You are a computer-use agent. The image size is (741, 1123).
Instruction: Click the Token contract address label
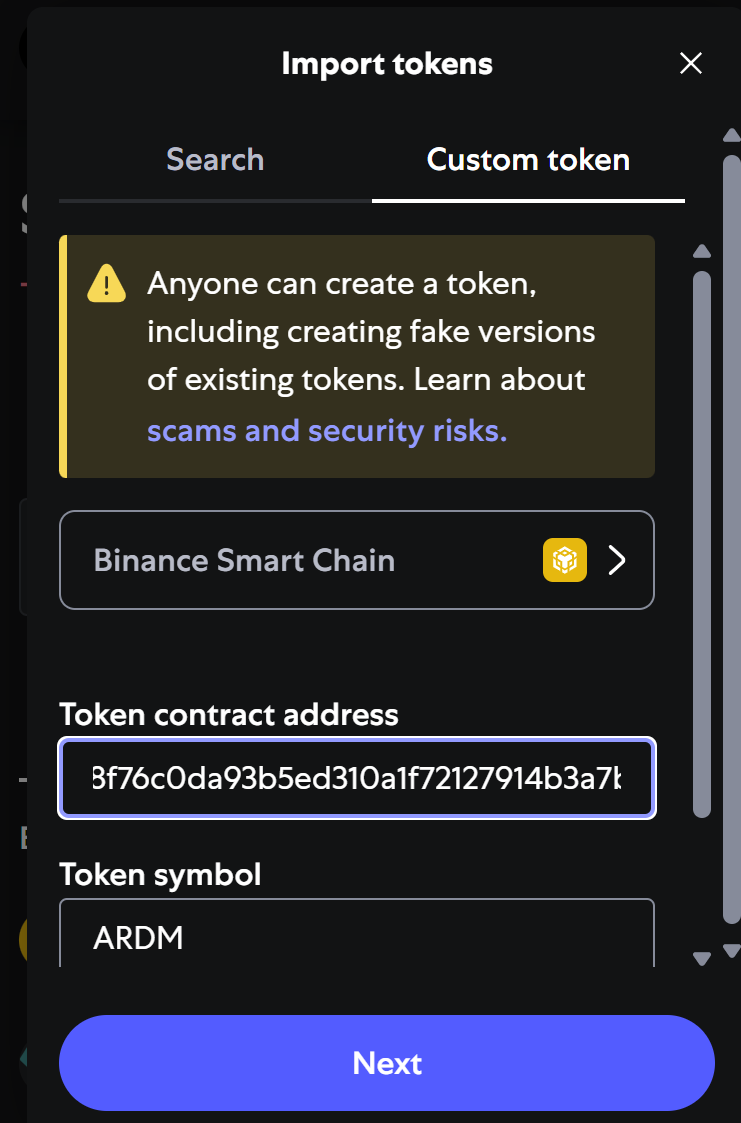(x=229, y=714)
